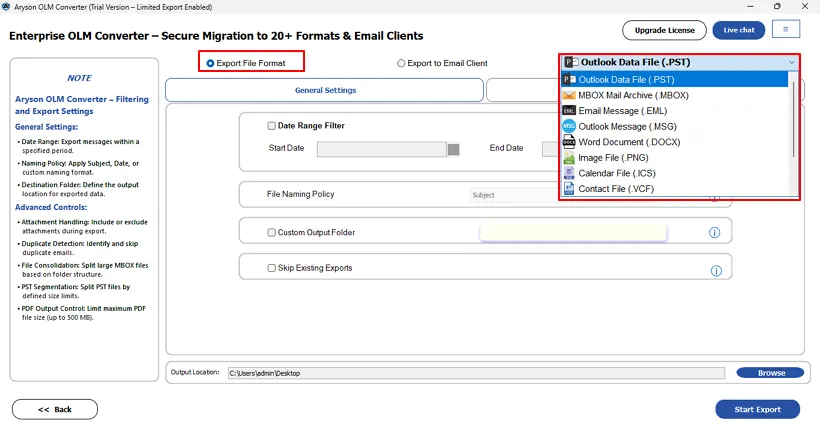Choose the Image File PNG icon
The width and height of the screenshot is (820, 432).
pos(569,157)
